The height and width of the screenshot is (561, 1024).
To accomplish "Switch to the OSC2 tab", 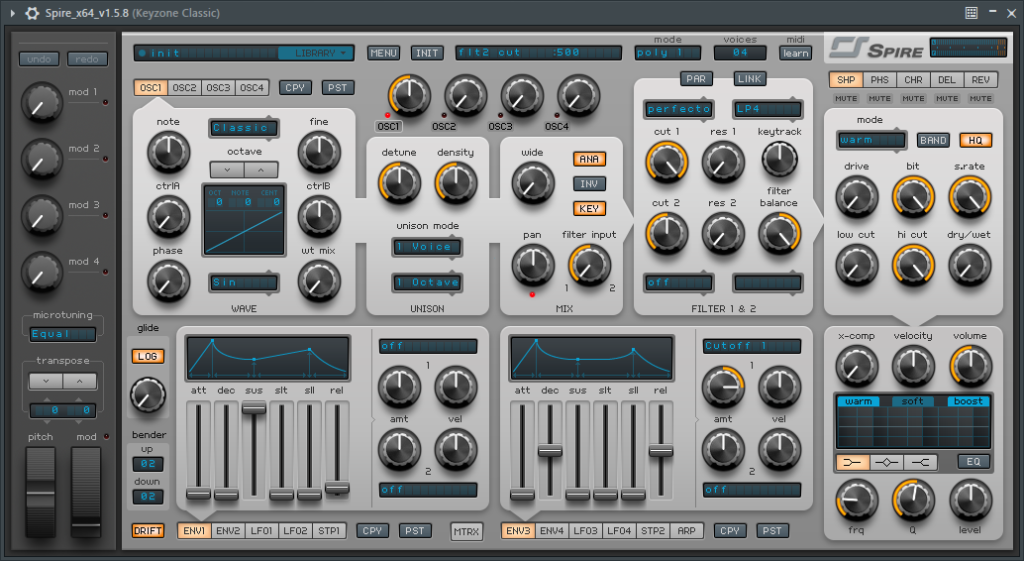I will (x=184, y=88).
